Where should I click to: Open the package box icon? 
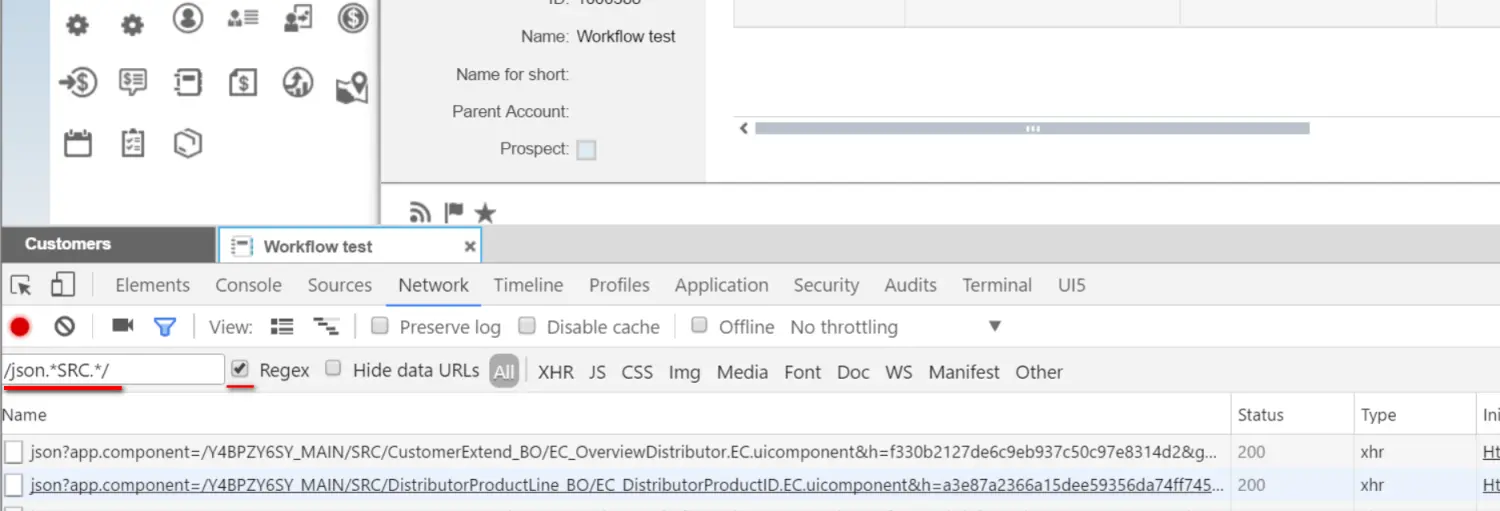tap(188, 143)
